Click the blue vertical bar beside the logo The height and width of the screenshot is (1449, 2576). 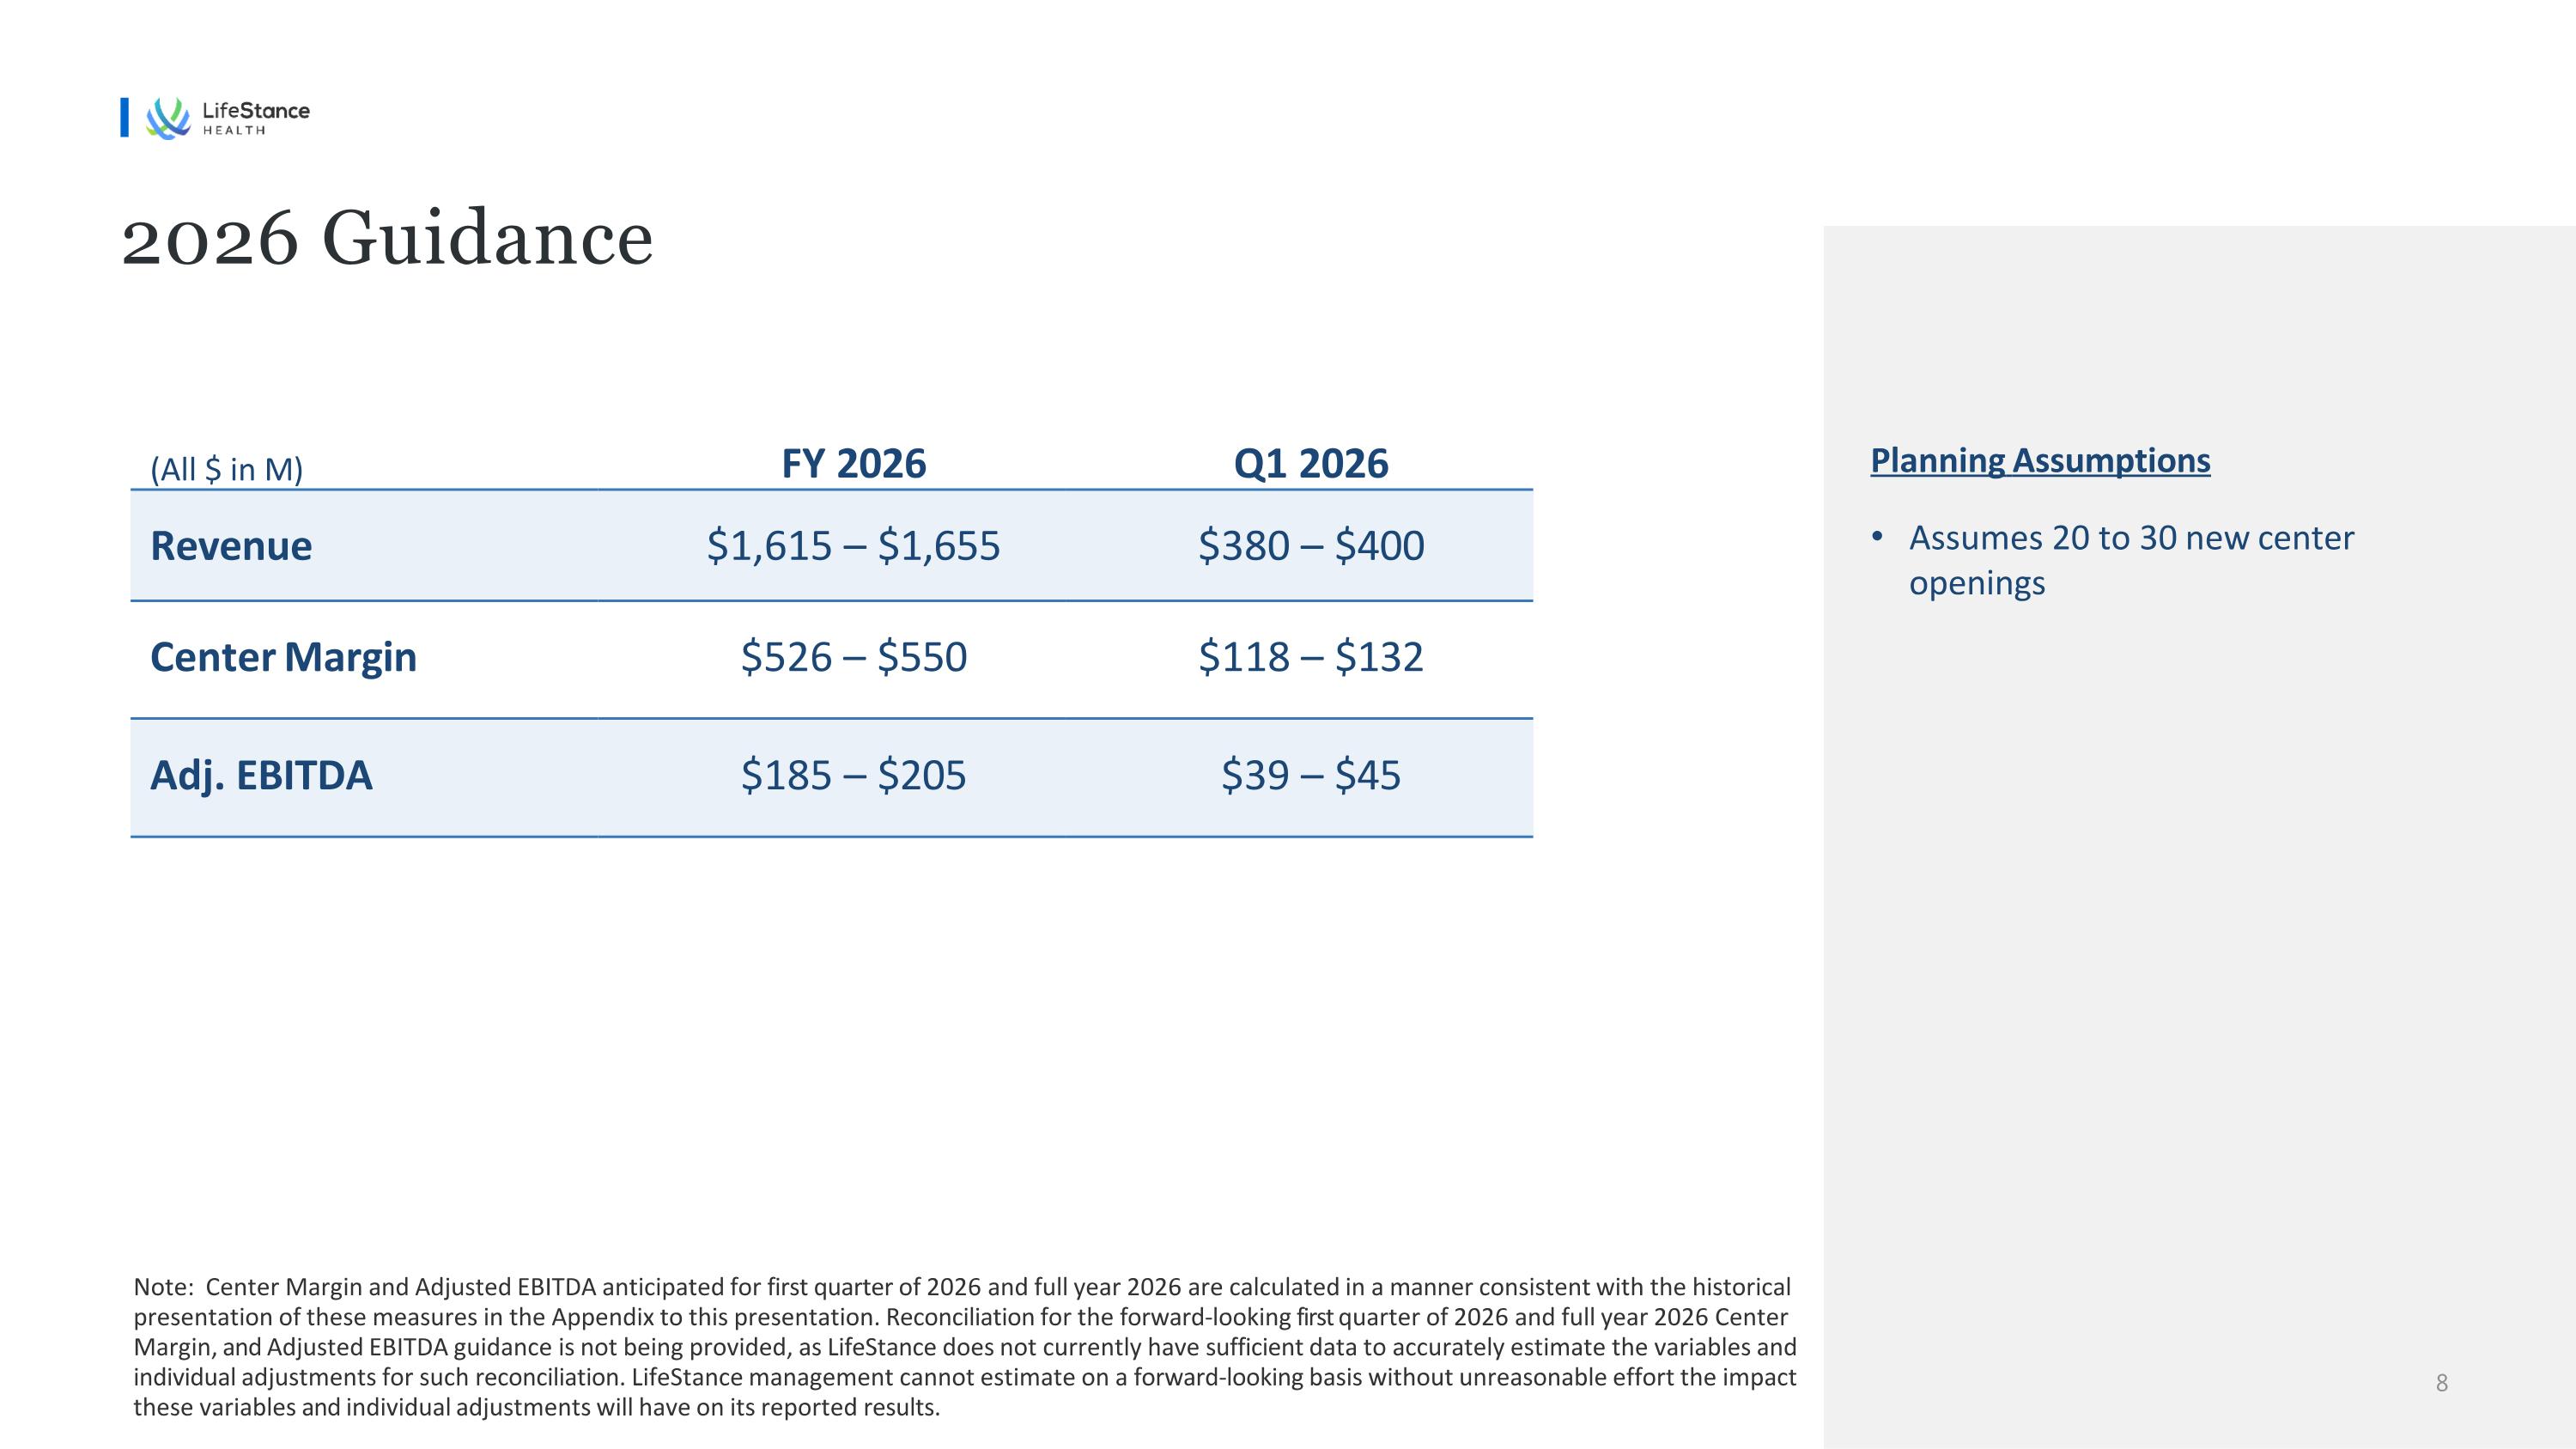(125, 117)
